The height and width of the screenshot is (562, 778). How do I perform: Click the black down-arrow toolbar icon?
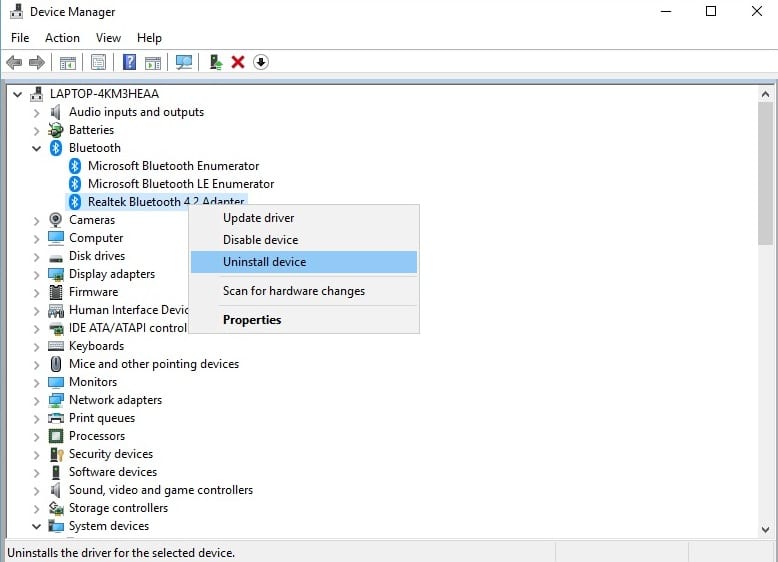pyautogui.click(x=261, y=62)
